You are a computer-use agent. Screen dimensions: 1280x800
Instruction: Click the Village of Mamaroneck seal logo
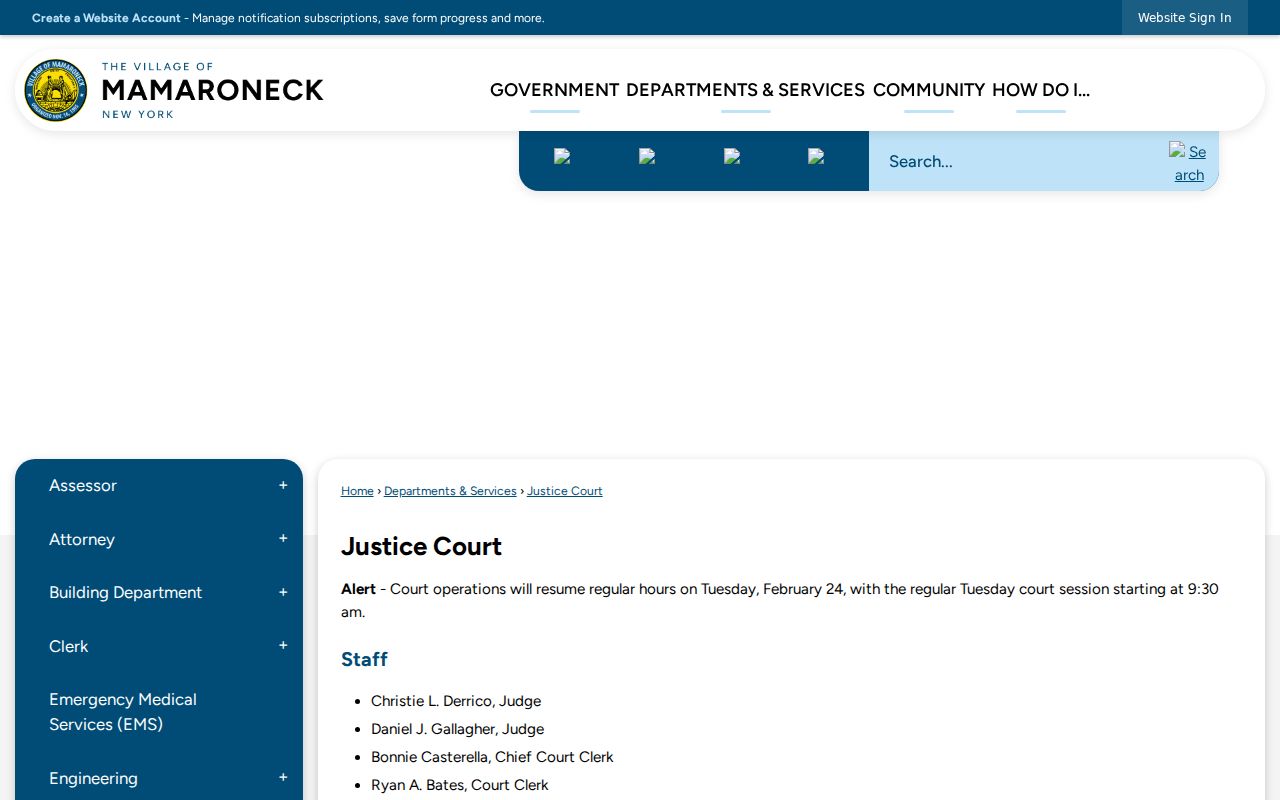point(56,90)
